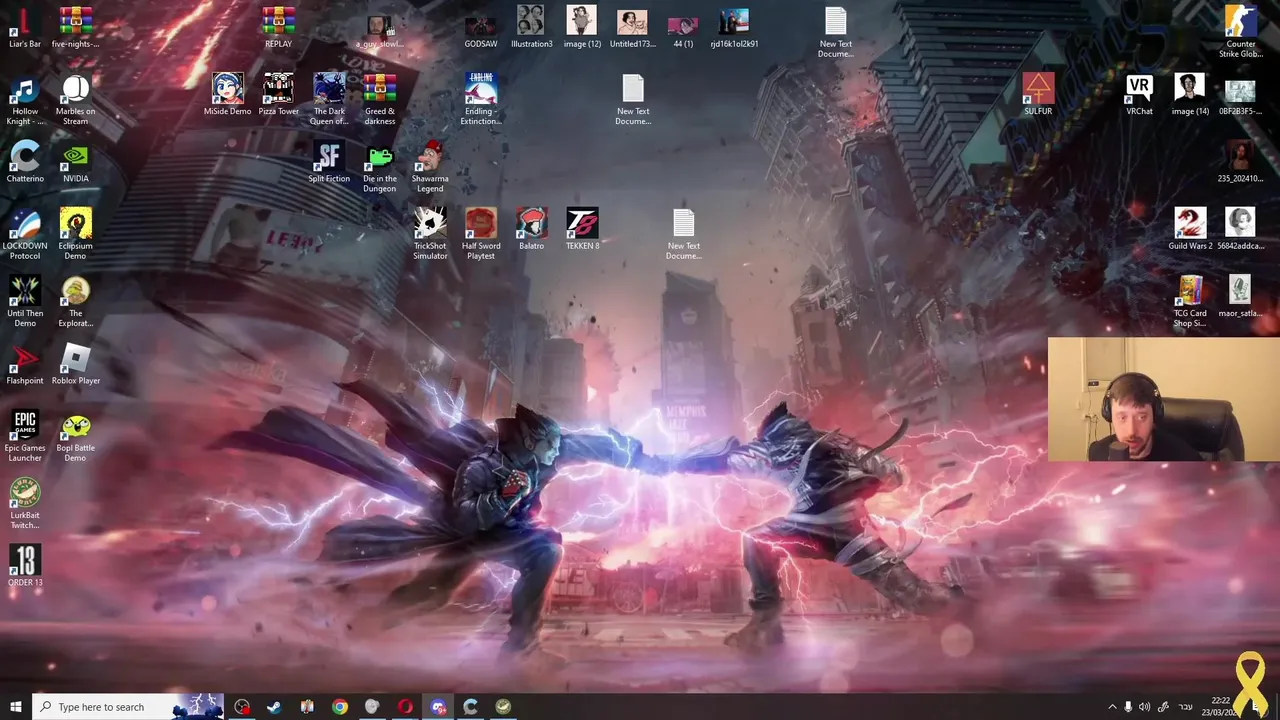The height and width of the screenshot is (720, 1280).
Task: Expand the hidden system tray icons
Action: [x=1112, y=707]
